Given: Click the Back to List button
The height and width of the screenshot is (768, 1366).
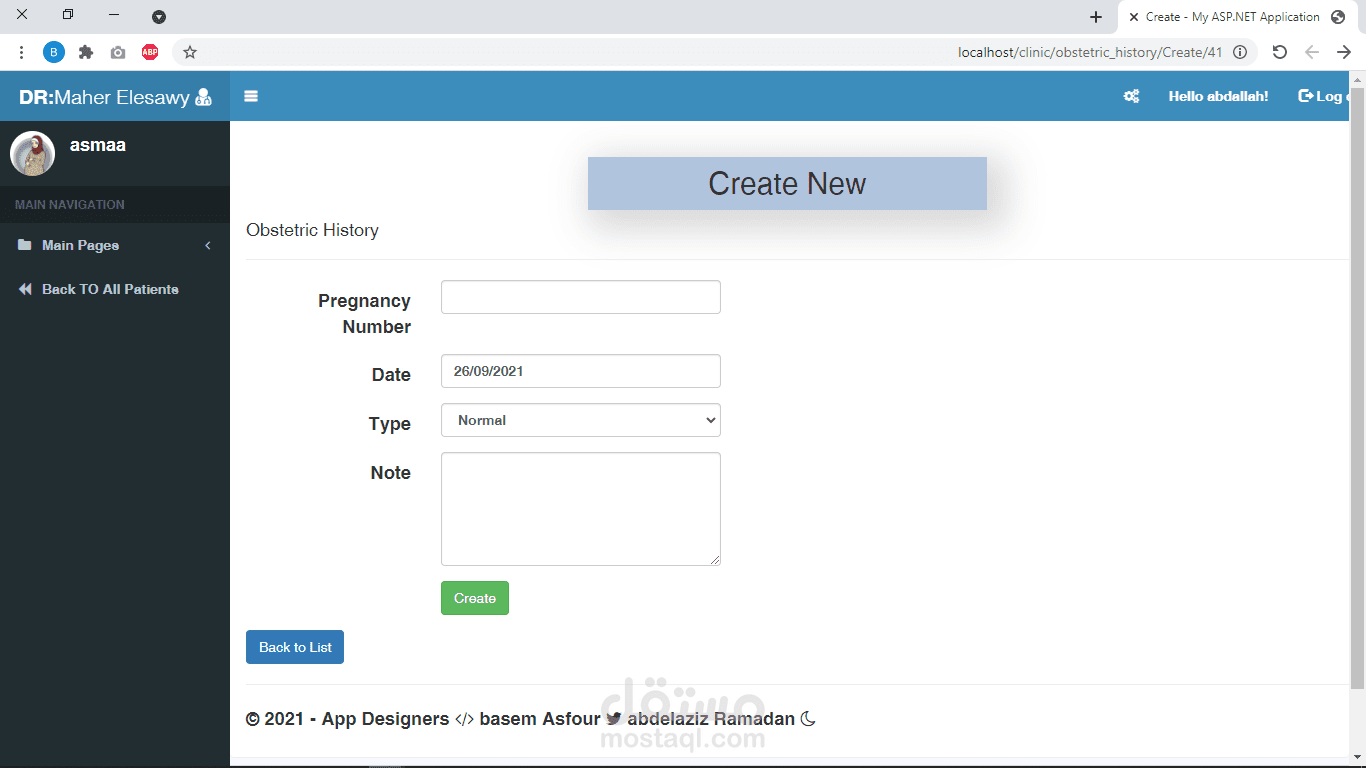Looking at the screenshot, I should (x=295, y=647).
